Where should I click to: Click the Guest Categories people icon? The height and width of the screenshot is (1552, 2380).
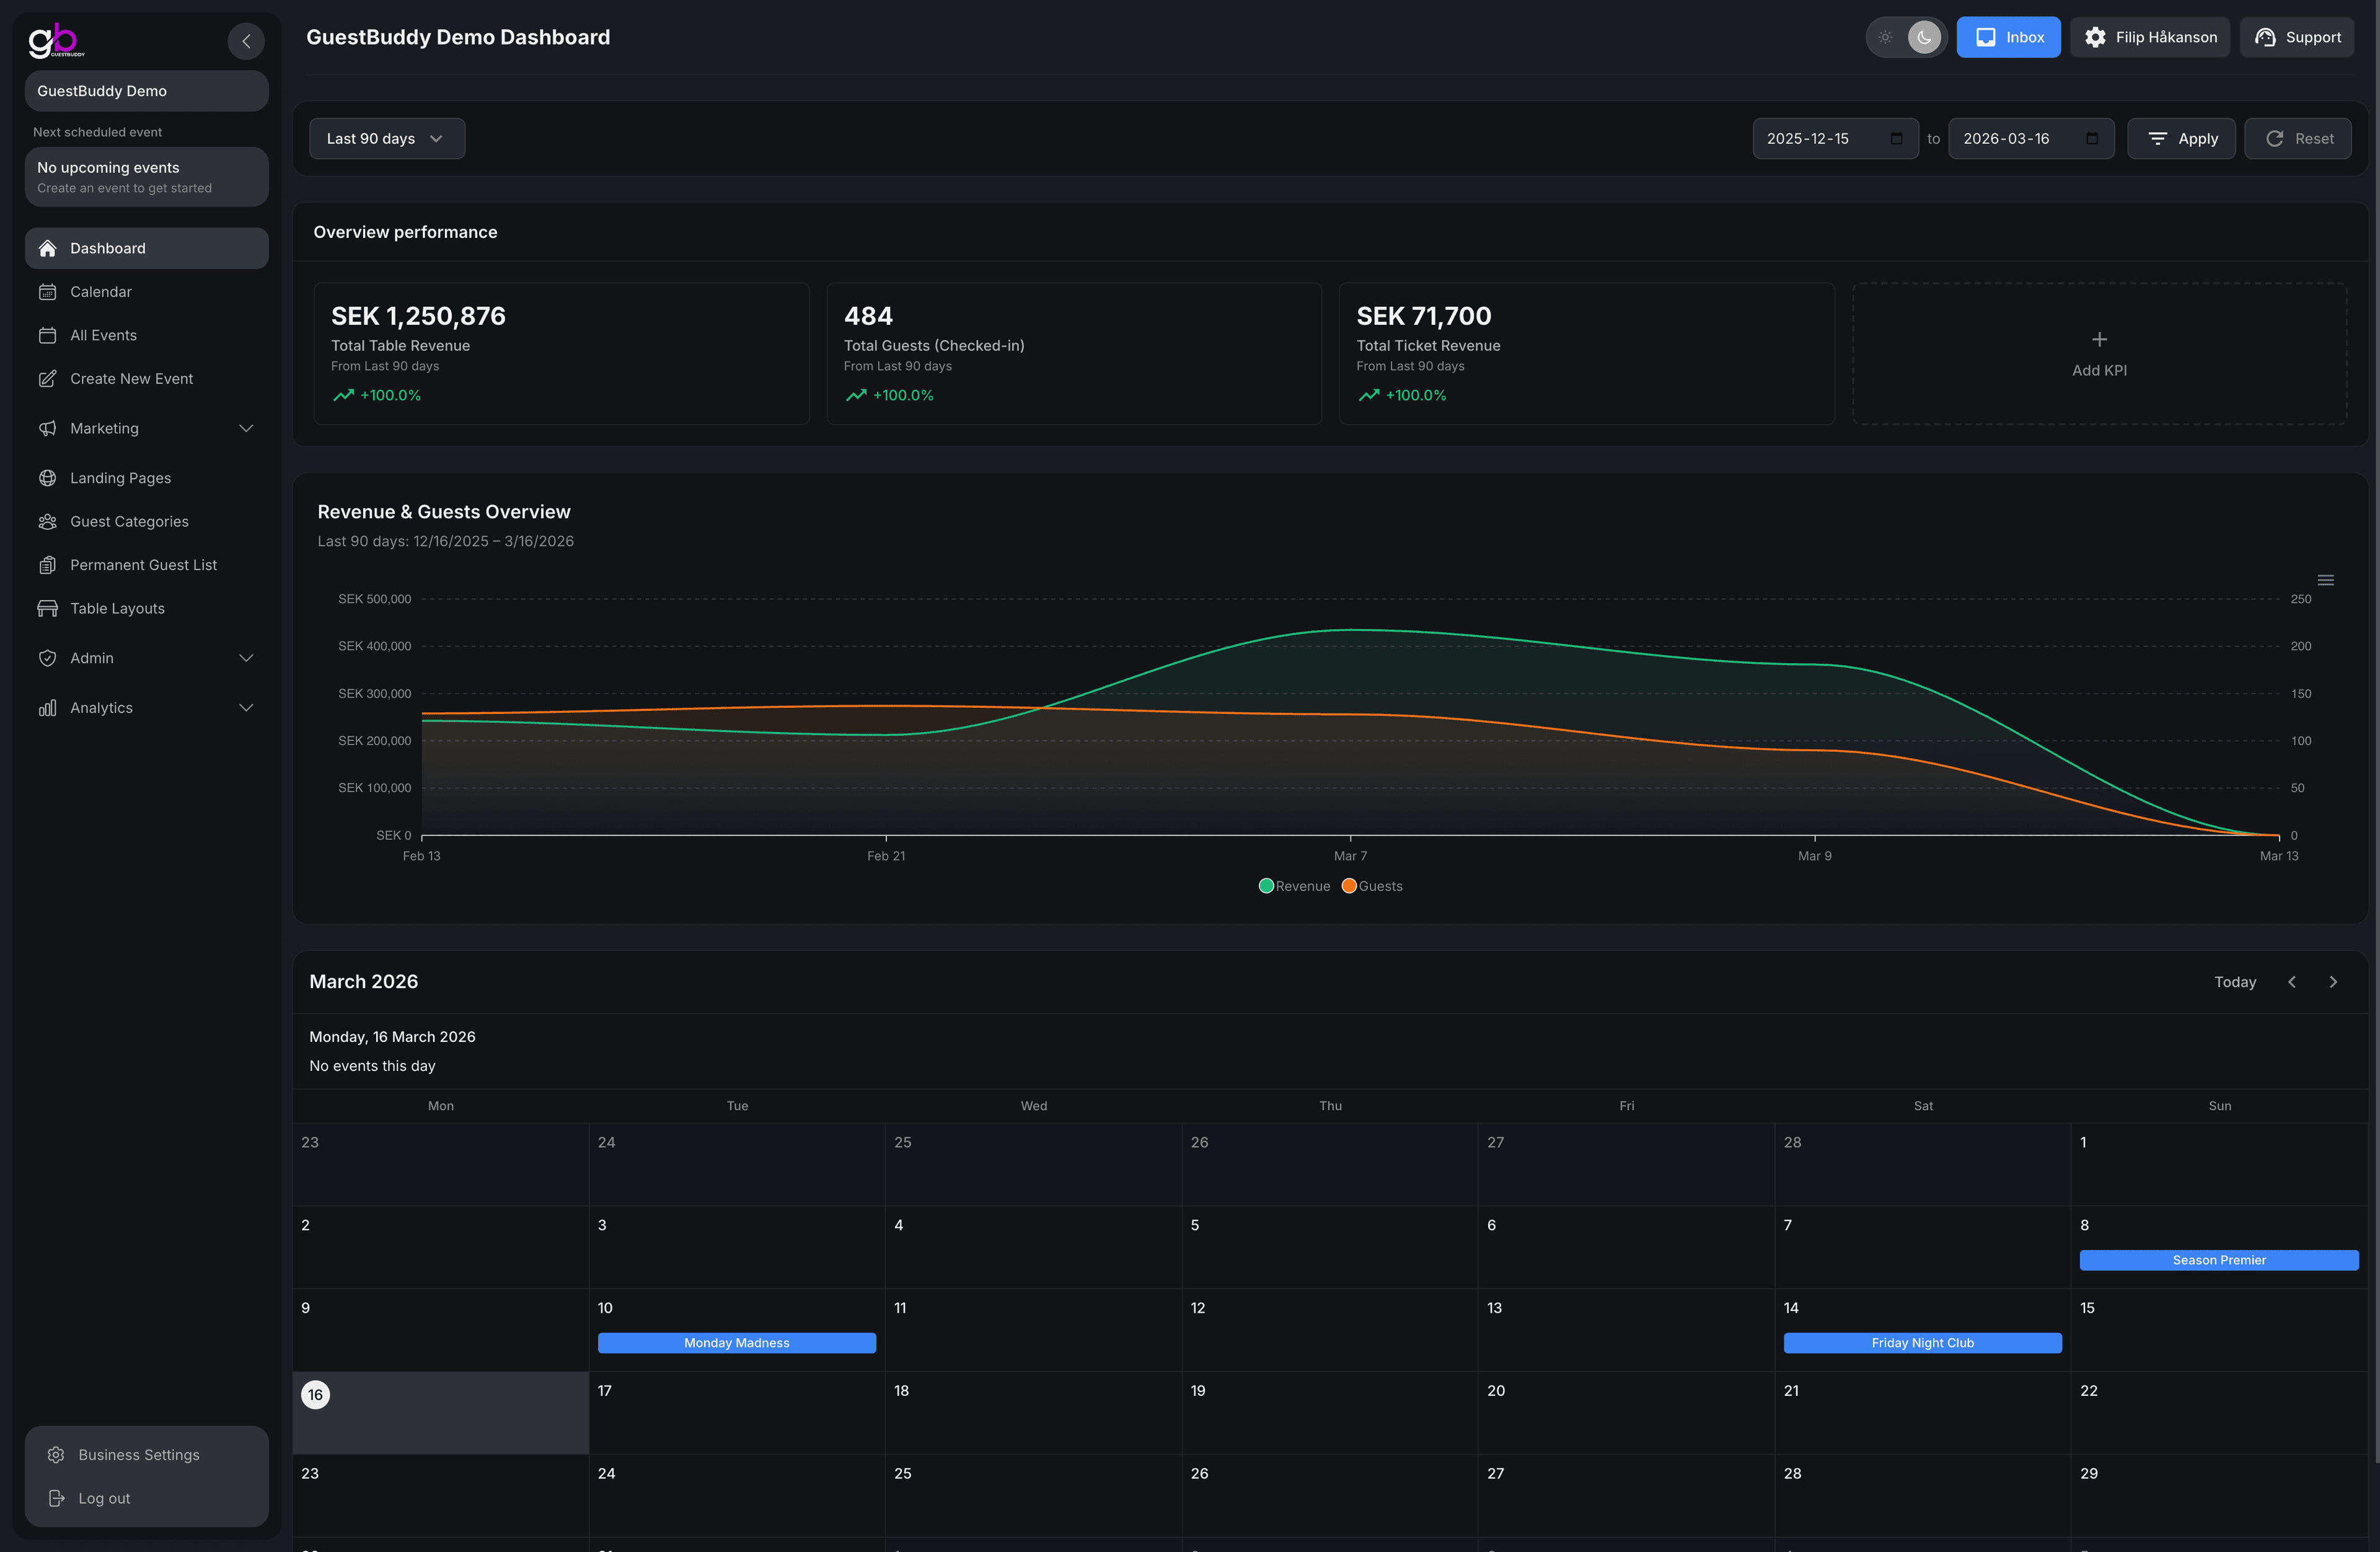point(48,521)
